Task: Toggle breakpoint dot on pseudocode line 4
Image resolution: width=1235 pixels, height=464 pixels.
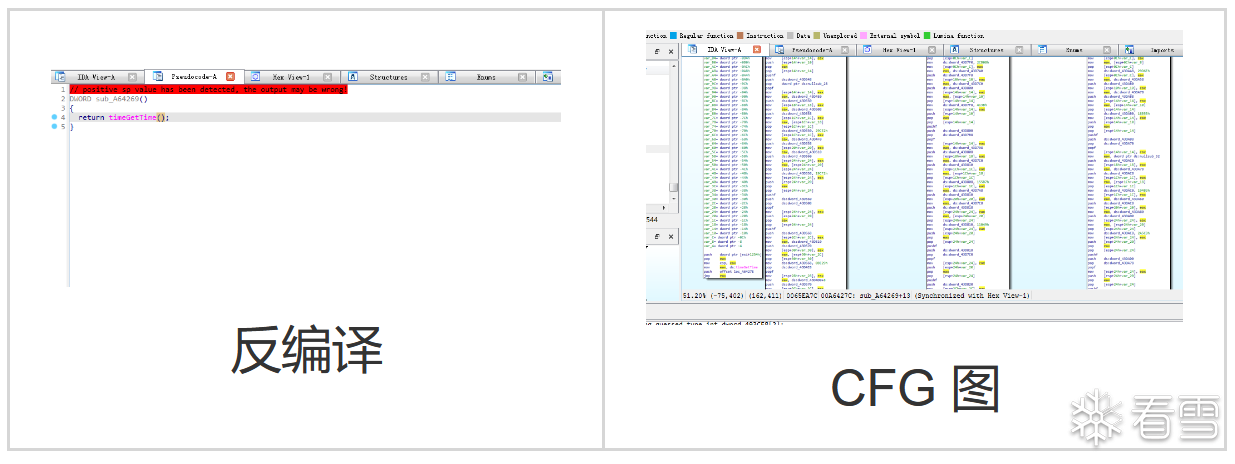Action: [54, 118]
